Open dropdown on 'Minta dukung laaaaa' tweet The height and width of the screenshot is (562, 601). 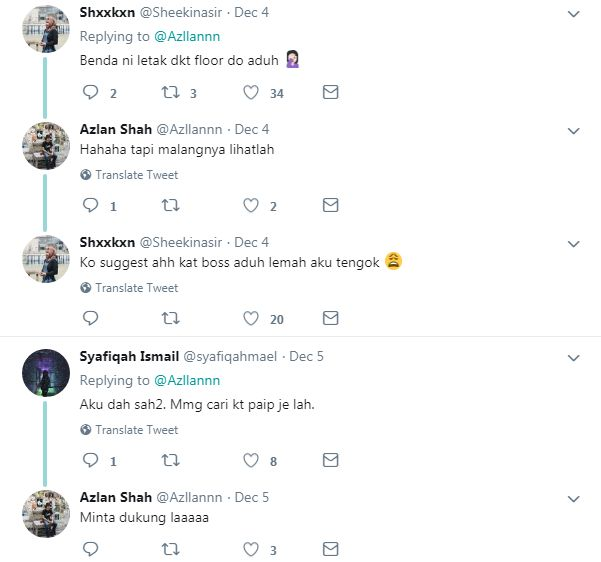[573, 499]
